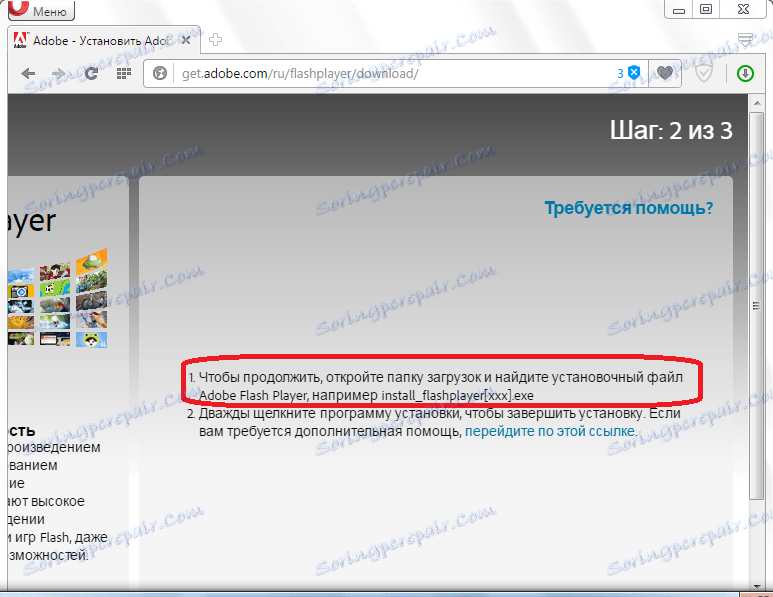Open 'Требуется помощь?' link
773x597 pixels.
point(629,208)
